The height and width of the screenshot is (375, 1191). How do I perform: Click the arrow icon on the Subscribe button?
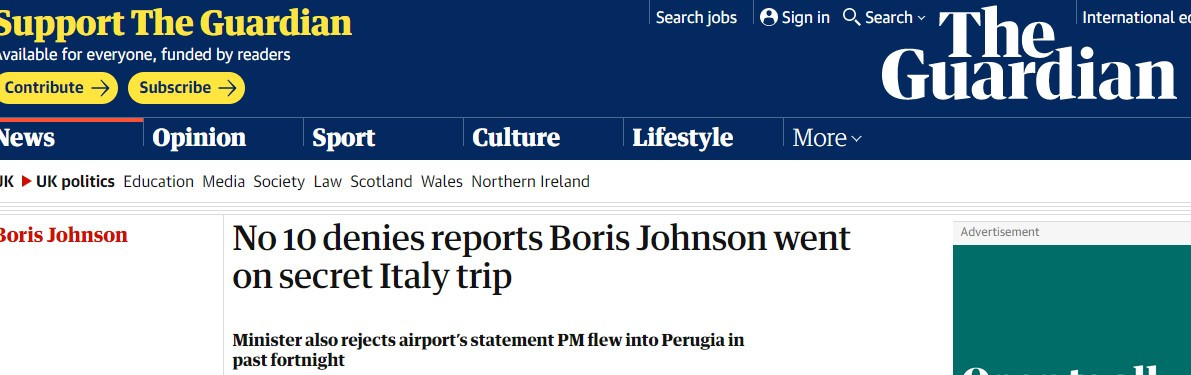227,88
